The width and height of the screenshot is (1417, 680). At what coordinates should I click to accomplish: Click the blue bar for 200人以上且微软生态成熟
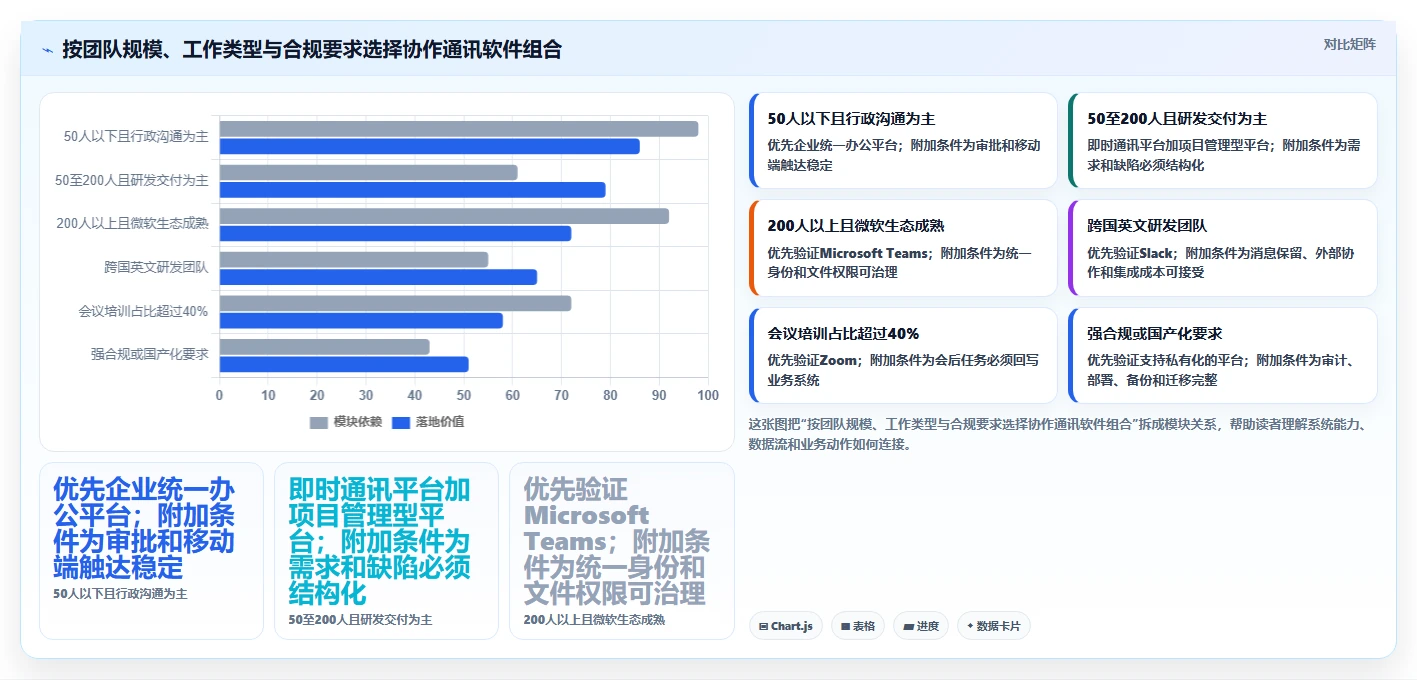[396, 233]
